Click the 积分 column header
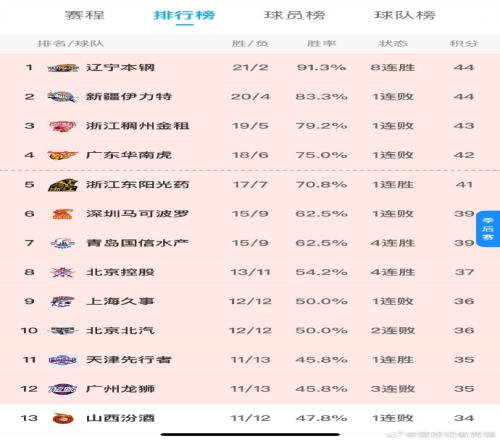The height and width of the screenshot is (440, 500). click(x=464, y=43)
